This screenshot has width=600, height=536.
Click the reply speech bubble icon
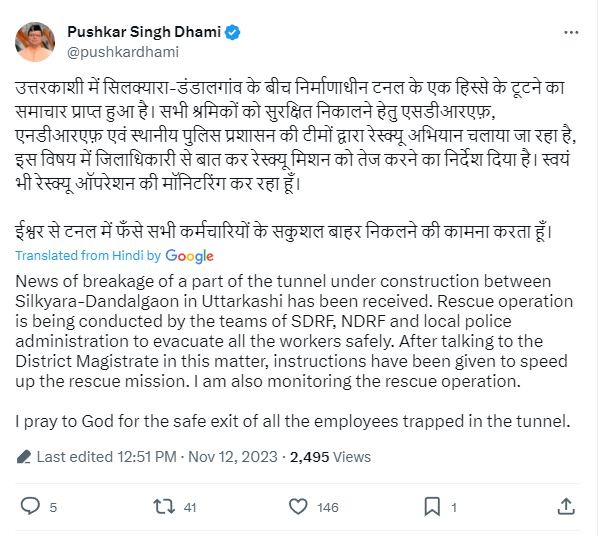[x=30, y=506]
